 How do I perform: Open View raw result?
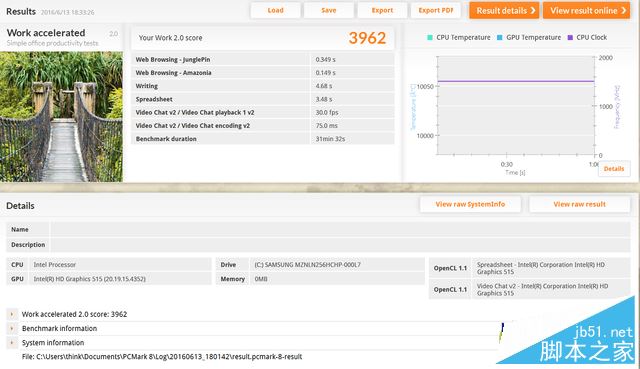580,204
